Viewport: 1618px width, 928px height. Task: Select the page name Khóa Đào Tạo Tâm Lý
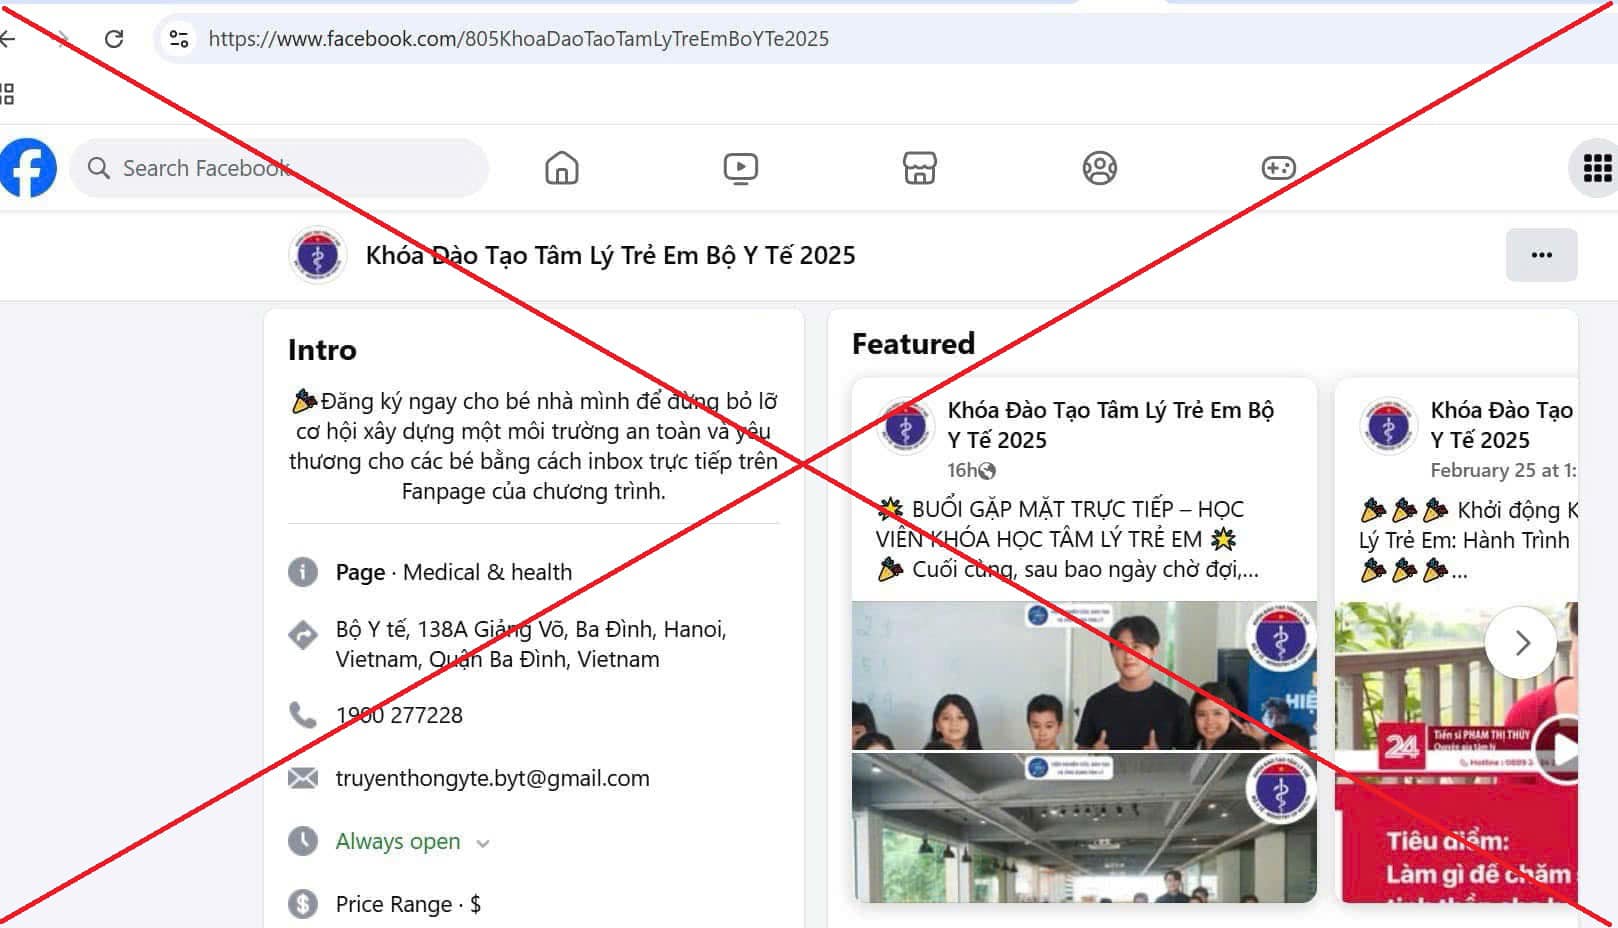pyautogui.click(x=608, y=255)
